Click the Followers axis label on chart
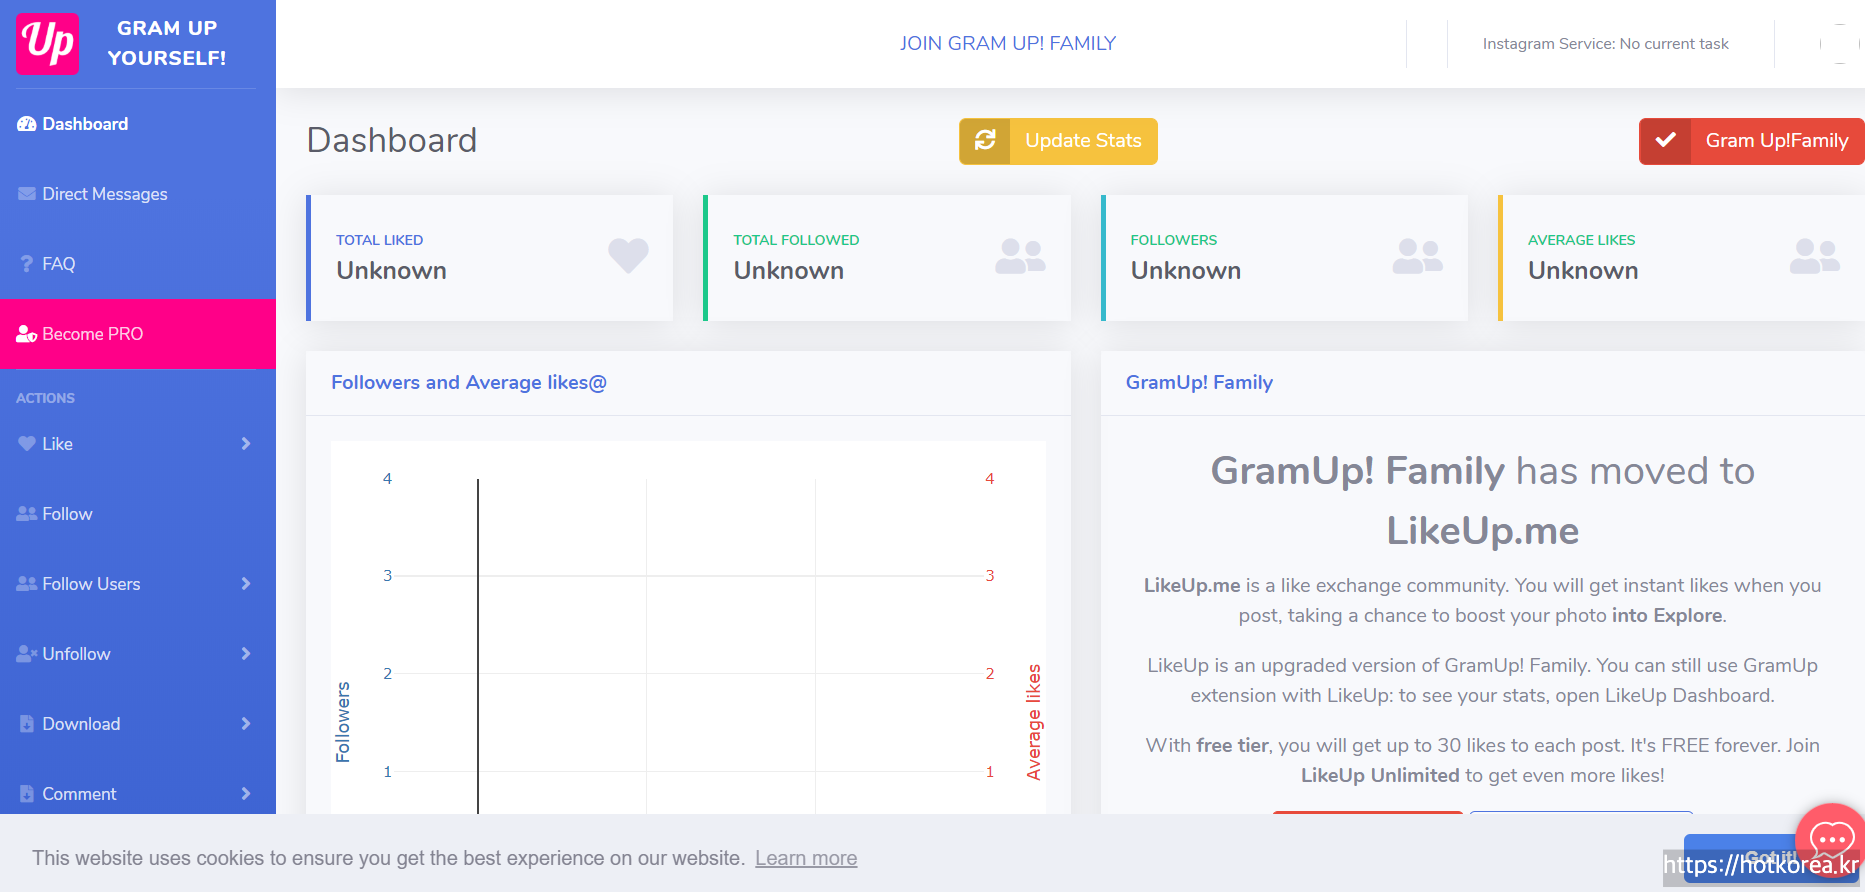1865x892 pixels. [x=343, y=722]
